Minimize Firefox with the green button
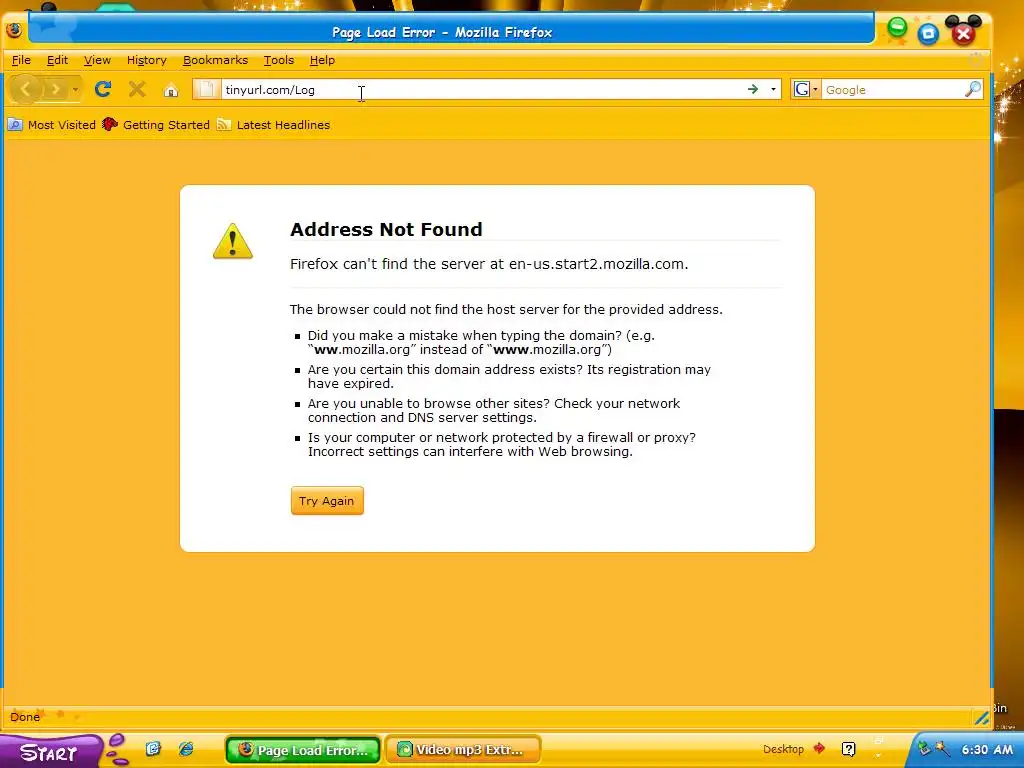 897,28
